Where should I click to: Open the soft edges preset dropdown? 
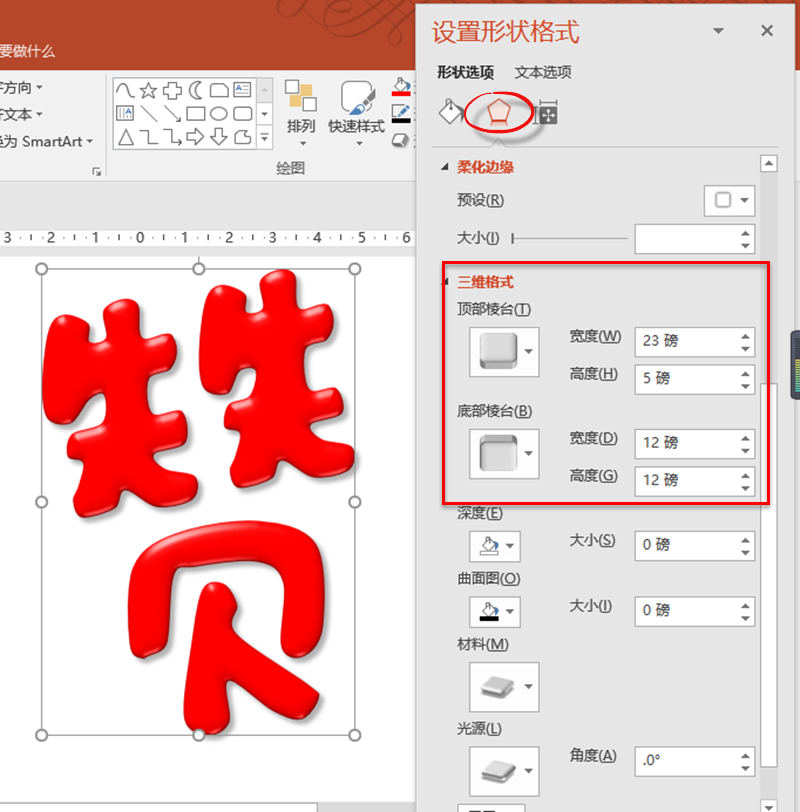[x=729, y=200]
